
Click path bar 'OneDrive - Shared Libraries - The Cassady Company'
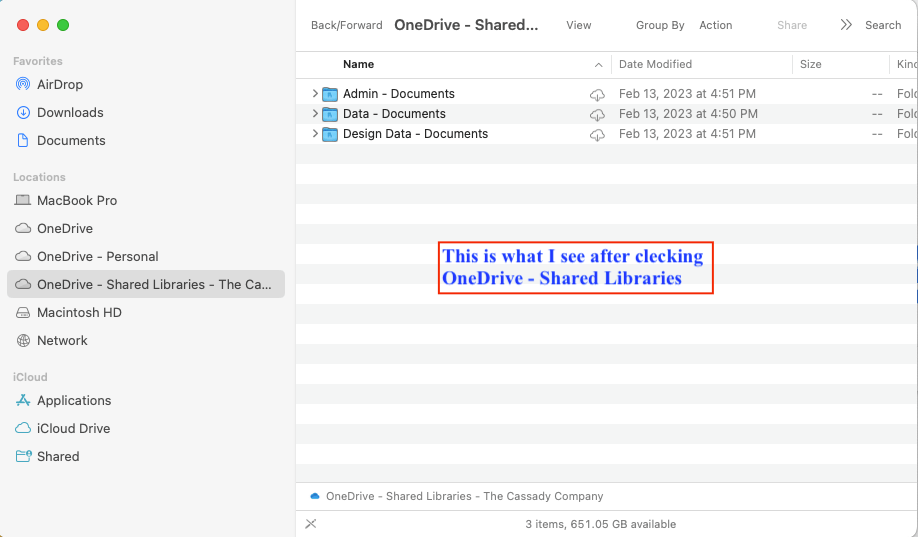[x=464, y=496]
